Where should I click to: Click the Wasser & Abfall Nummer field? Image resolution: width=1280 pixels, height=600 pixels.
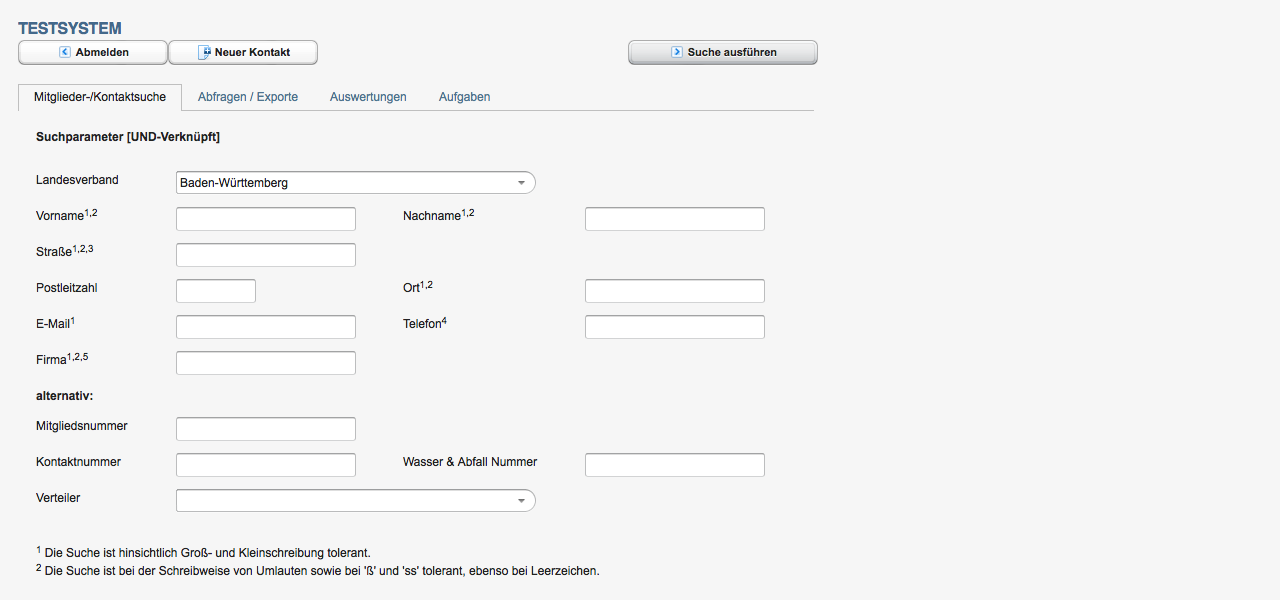[675, 465]
